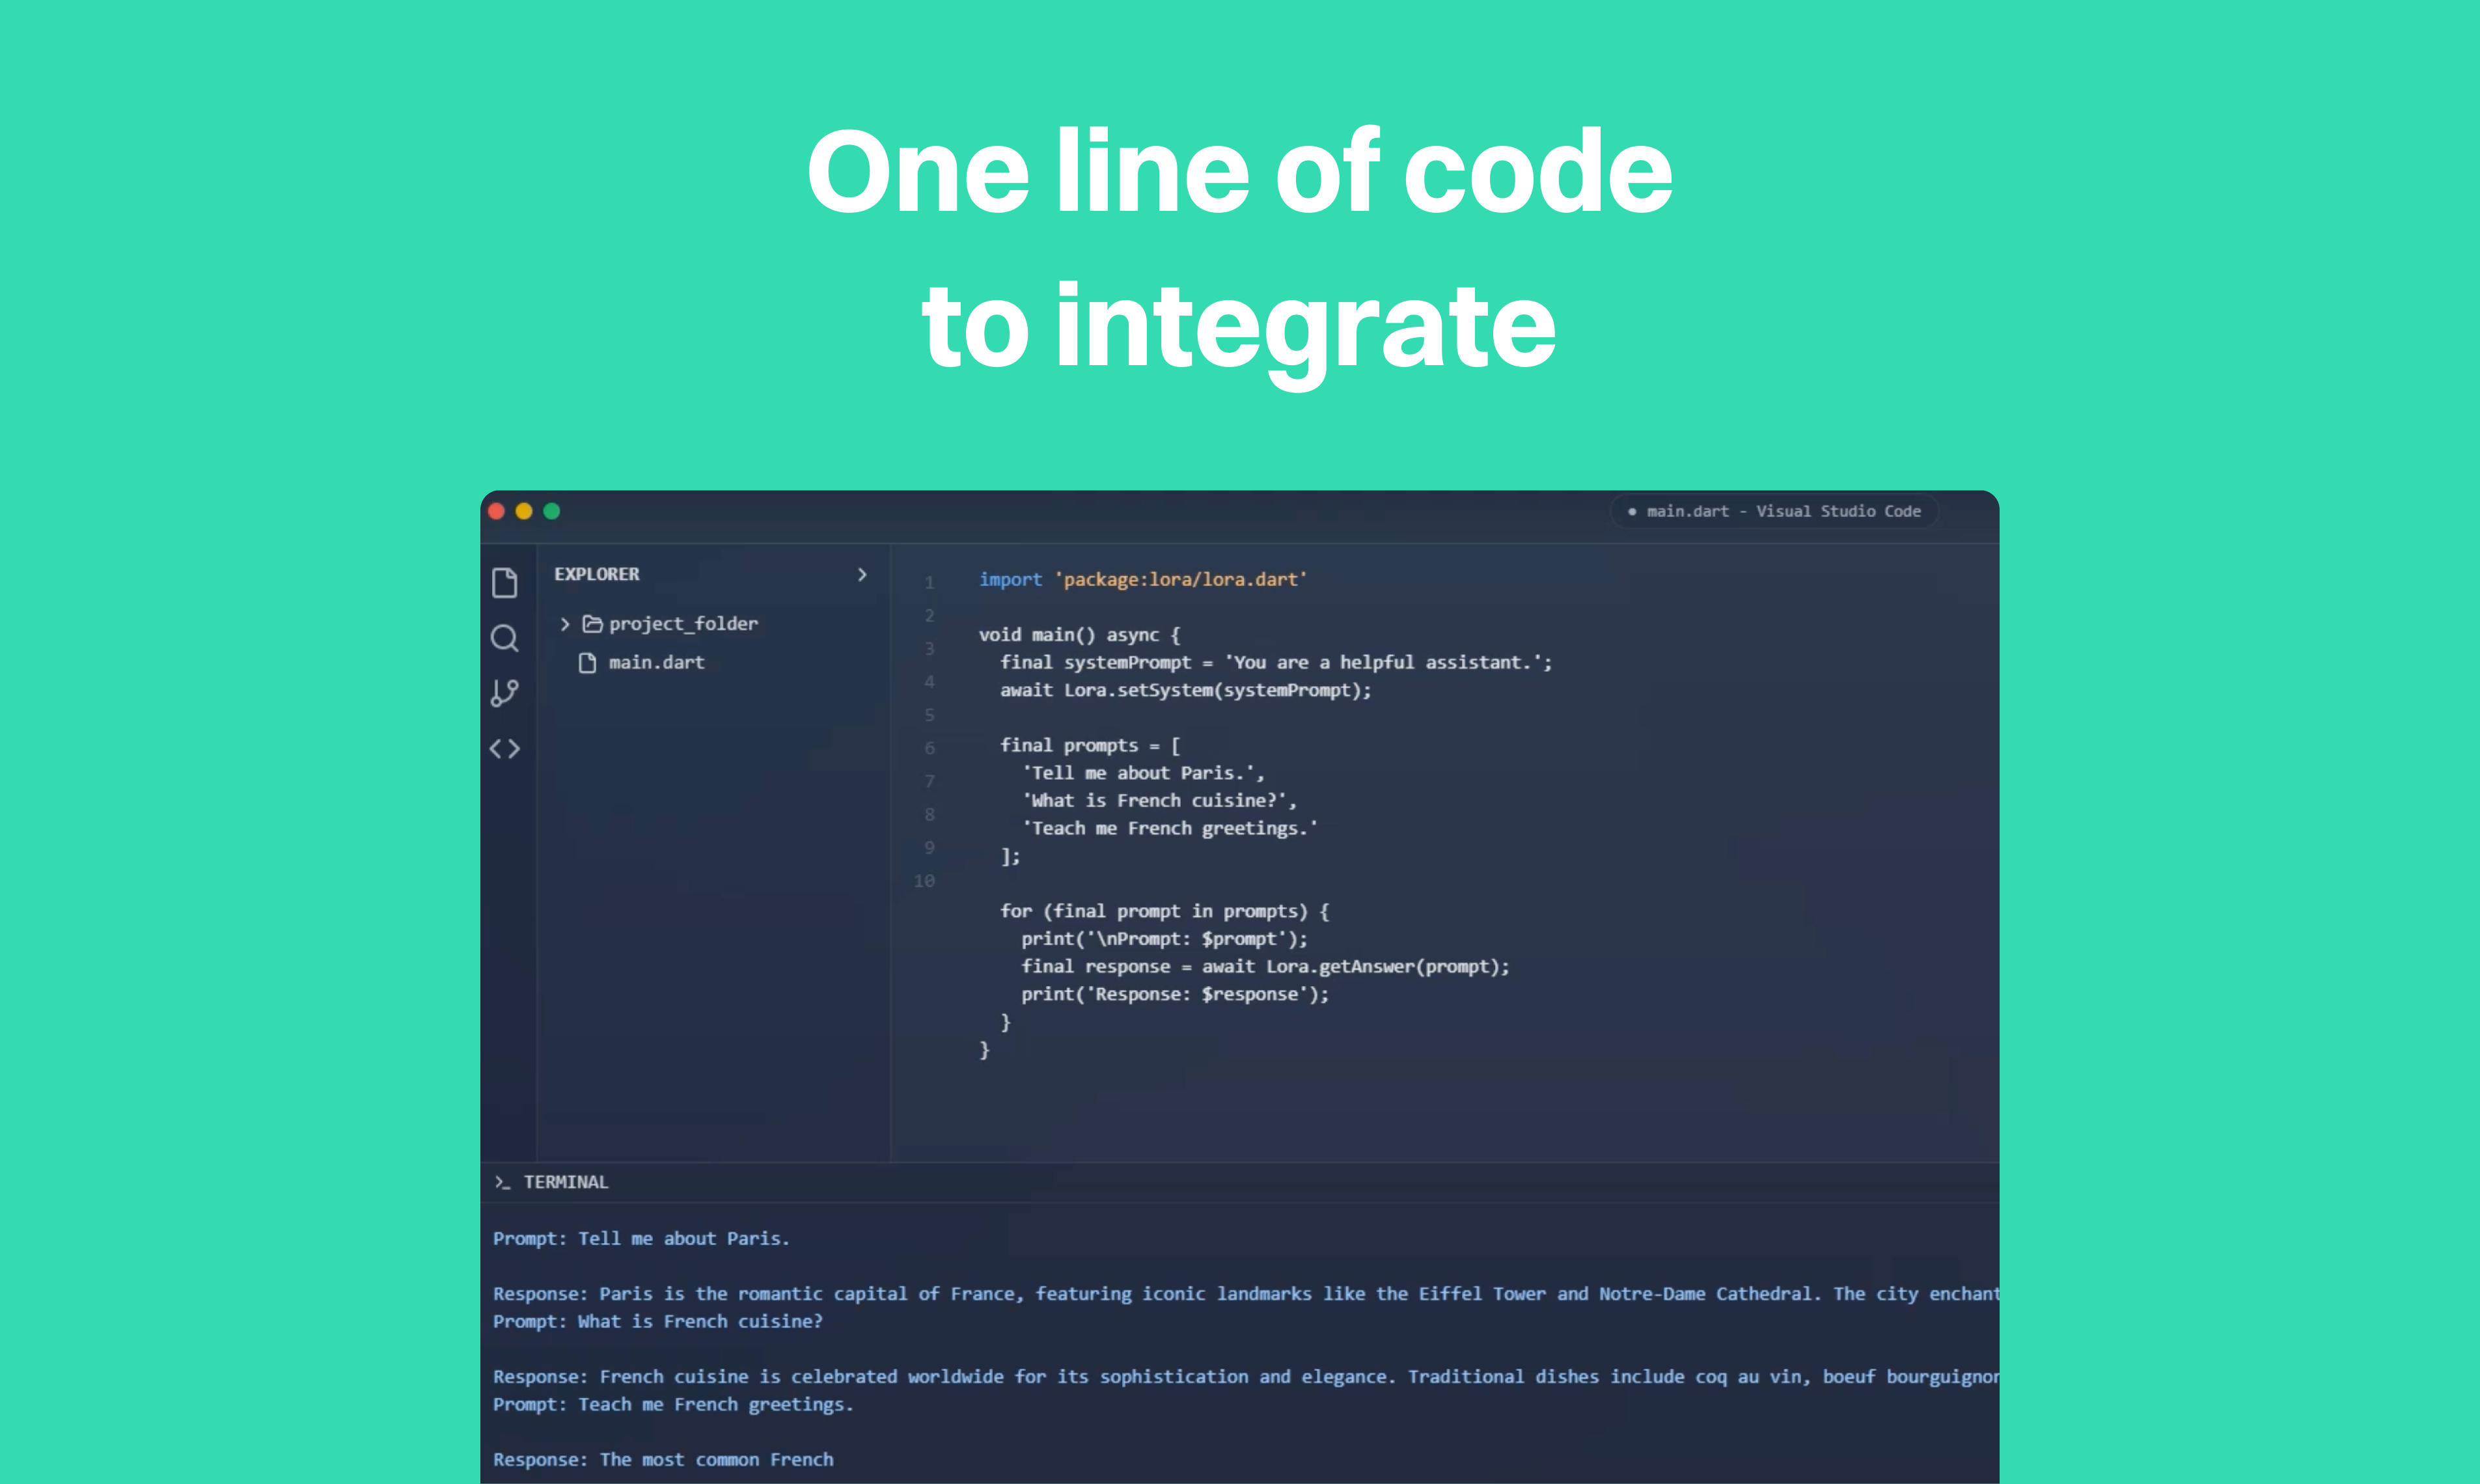Open the Explorer files icon in sidebar
Screen dimensions: 2480x1484
click(505, 582)
